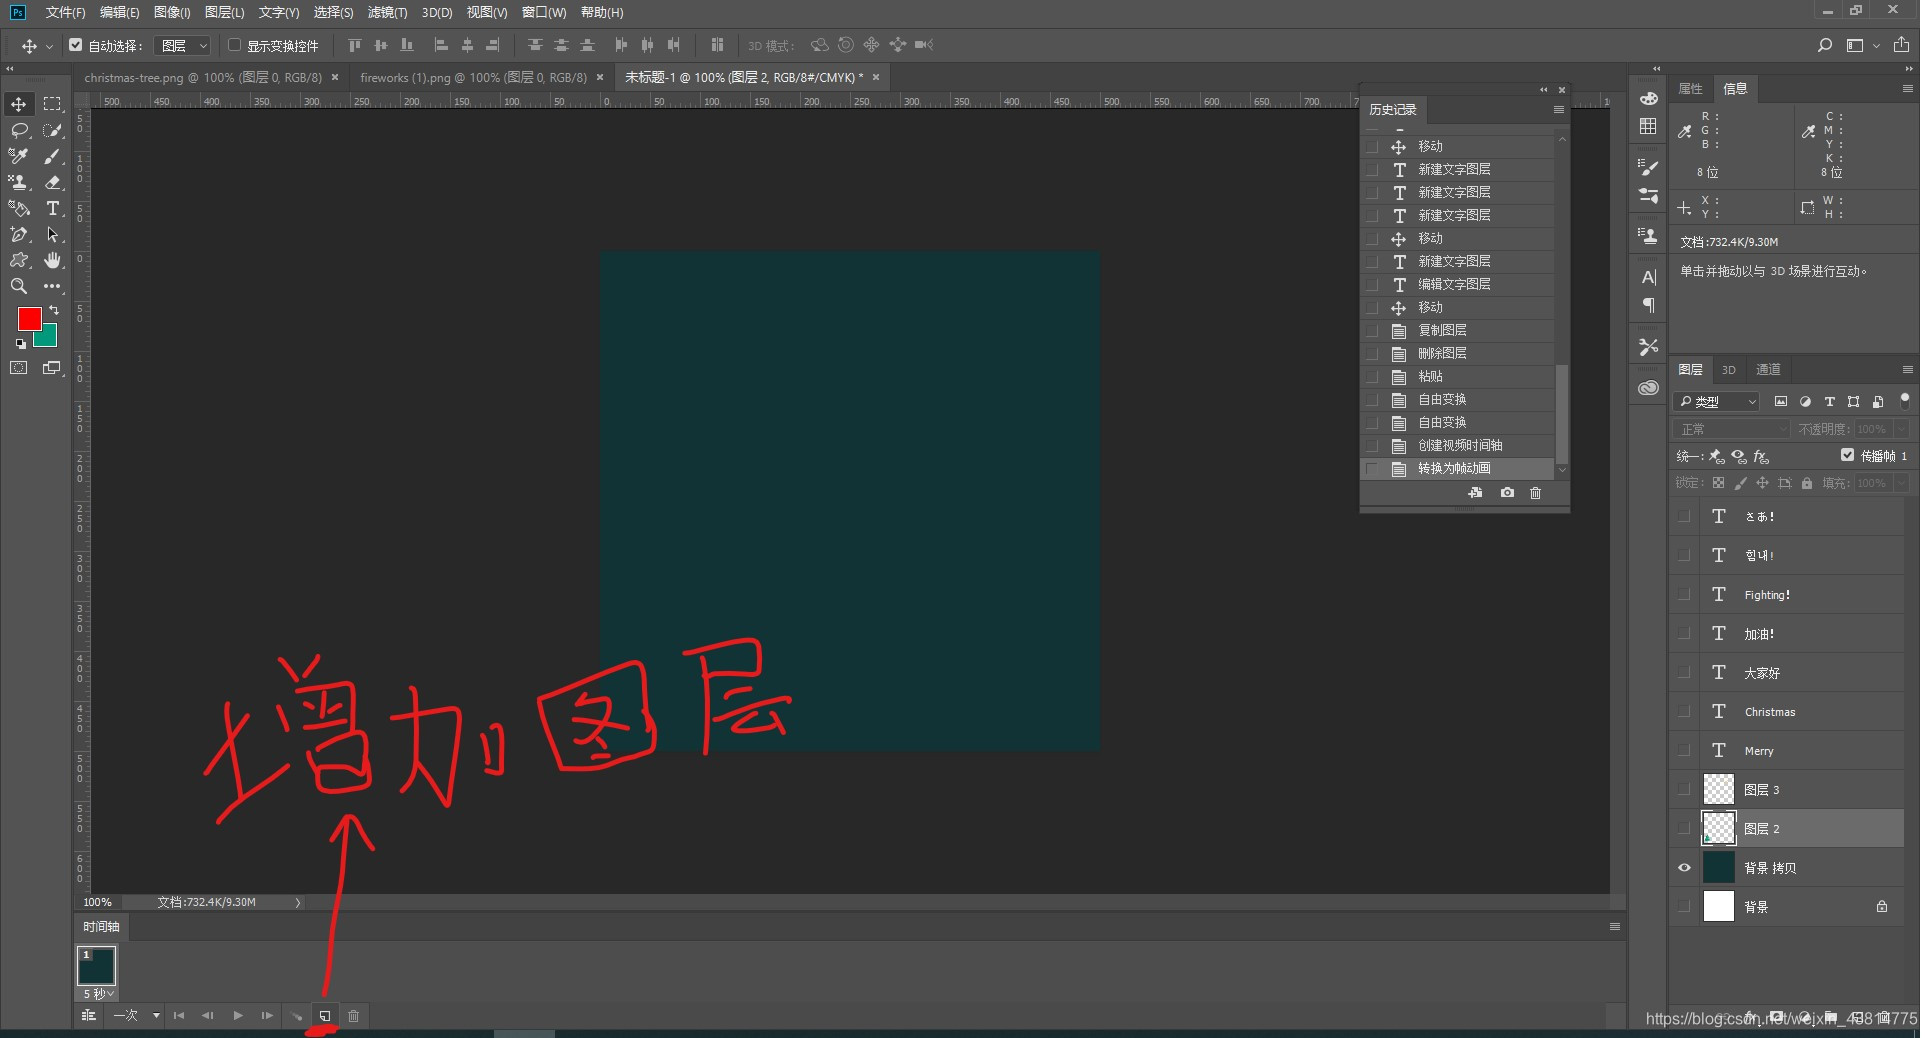Select the Pen tool
The width and height of the screenshot is (1928, 1038).
[19, 234]
